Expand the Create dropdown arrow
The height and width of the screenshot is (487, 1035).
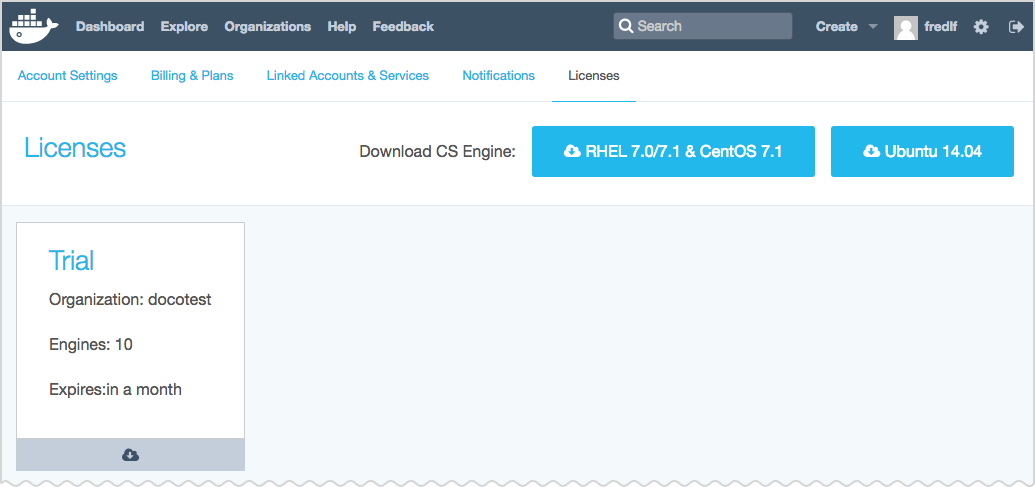click(872, 27)
